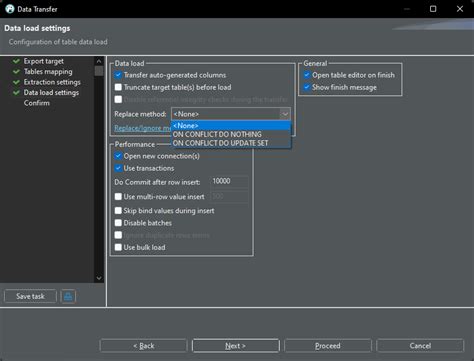Click the Do Commit after row insert field
Screen dimensions: 474x361
click(x=229, y=181)
